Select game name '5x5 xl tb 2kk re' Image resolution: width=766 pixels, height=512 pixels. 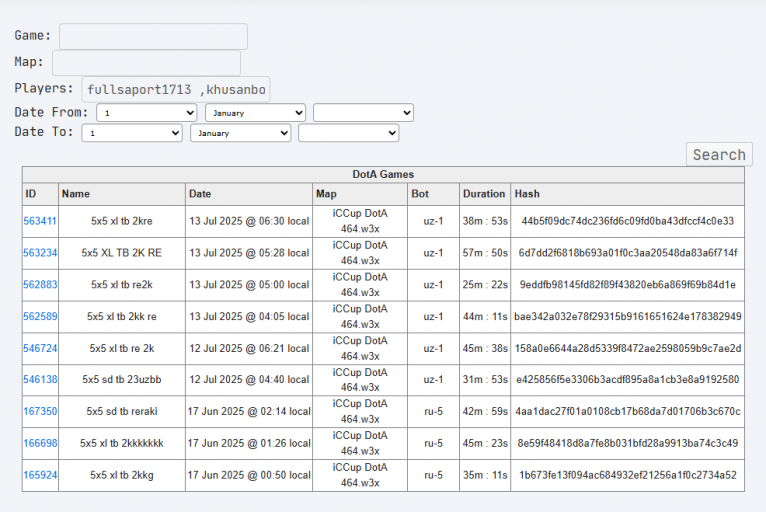point(122,317)
